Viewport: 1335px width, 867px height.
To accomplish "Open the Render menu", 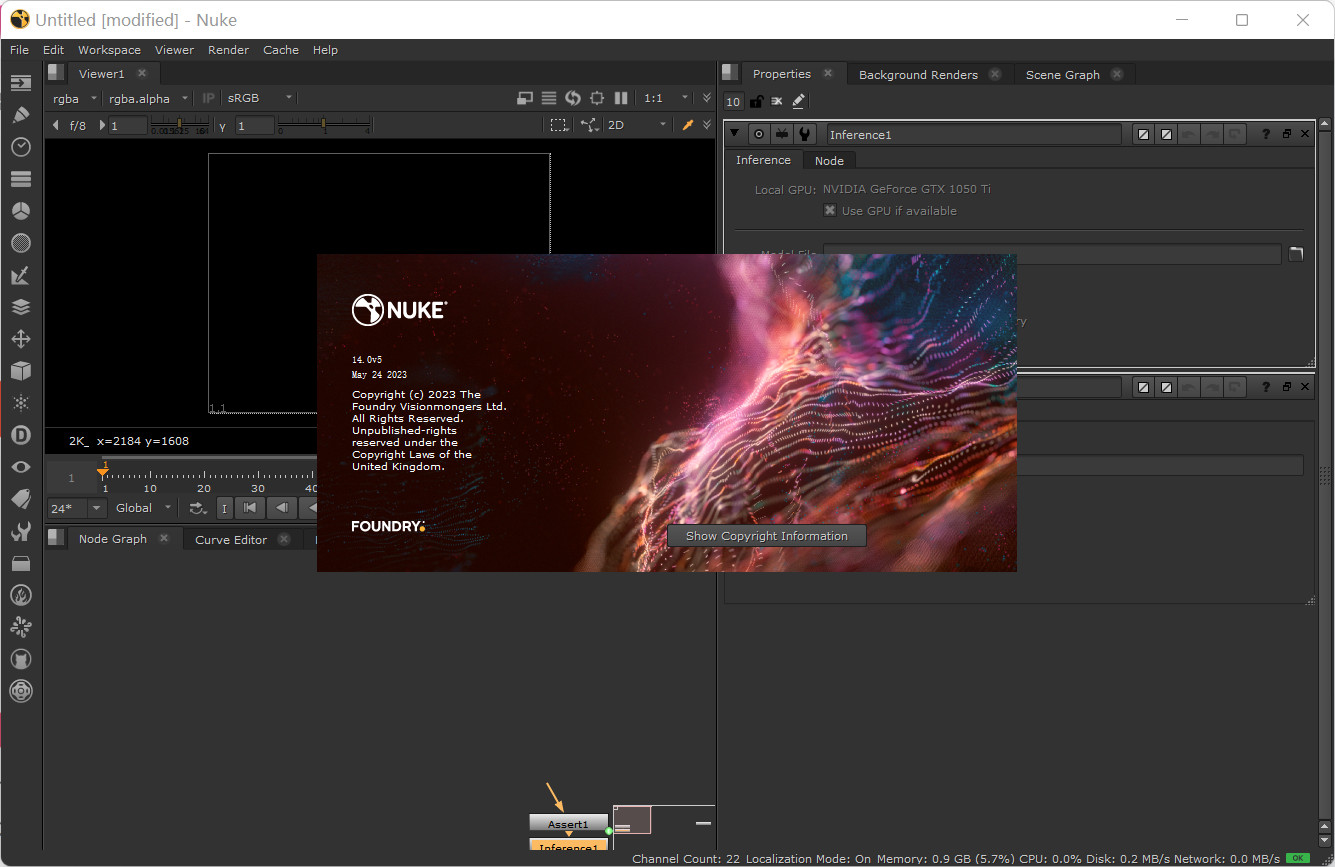I will click(x=228, y=50).
